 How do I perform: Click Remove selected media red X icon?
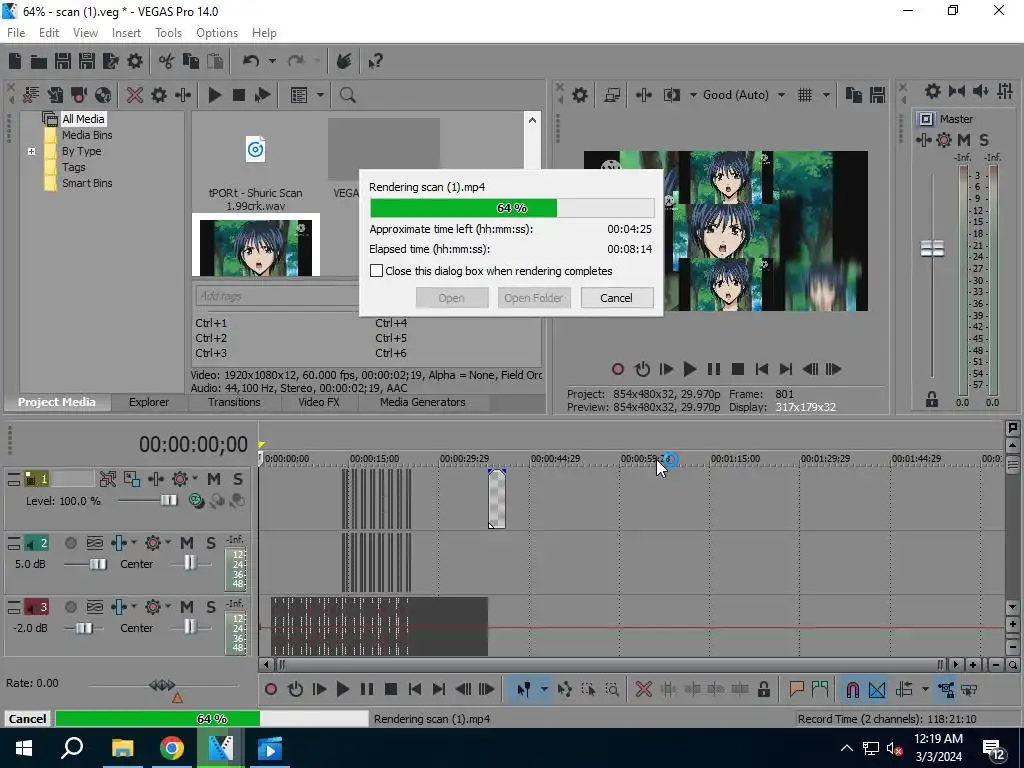(135, 95)
